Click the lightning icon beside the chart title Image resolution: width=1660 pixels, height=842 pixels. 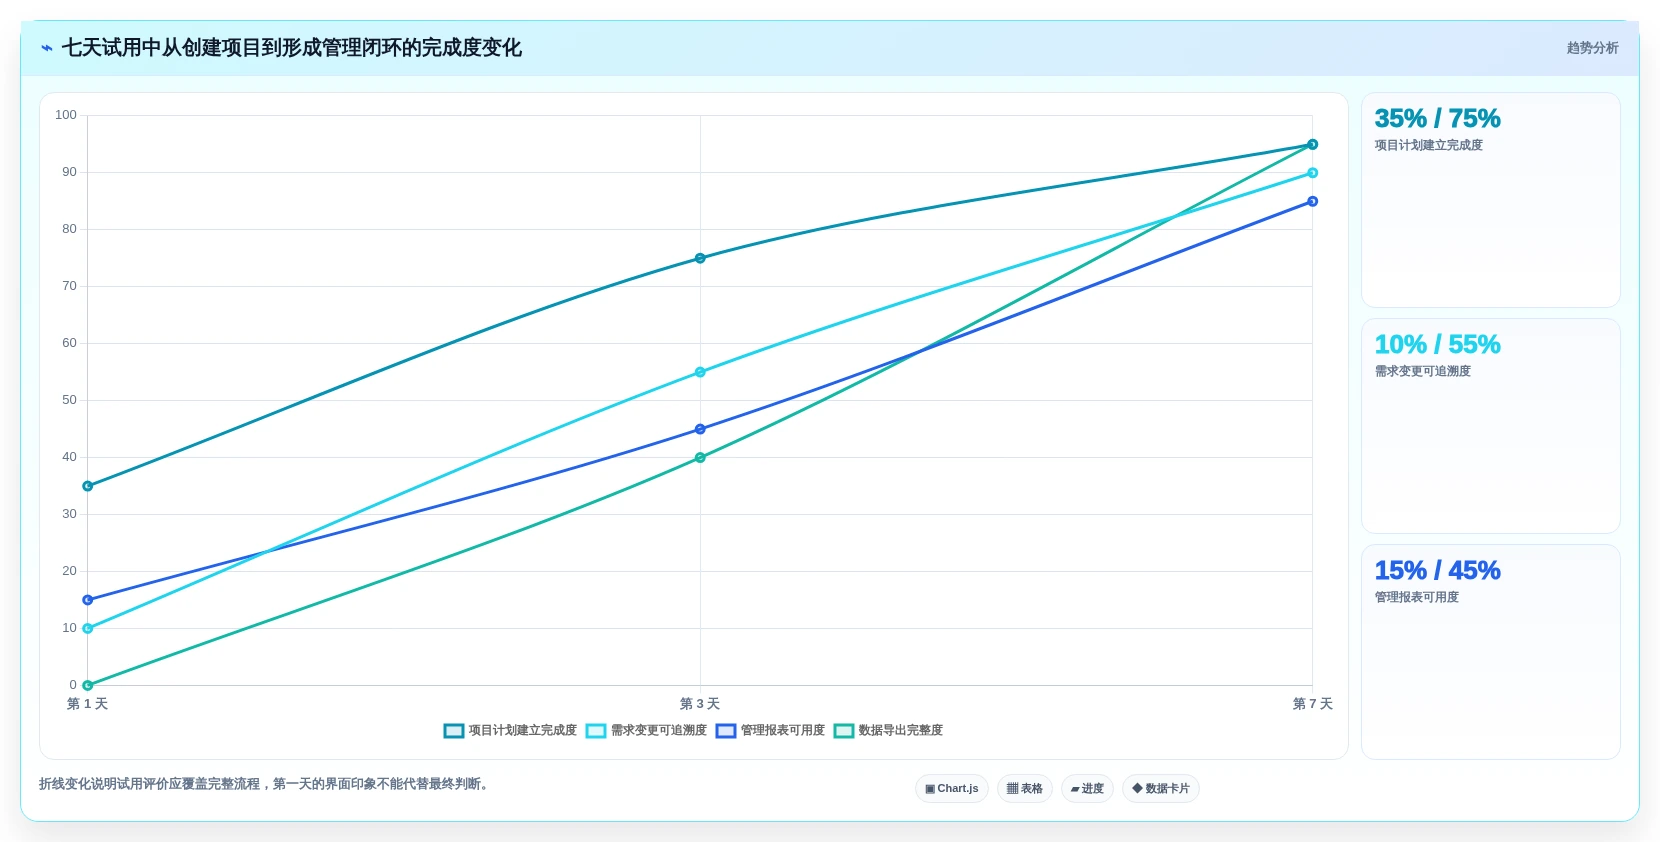tap(47, 48)
